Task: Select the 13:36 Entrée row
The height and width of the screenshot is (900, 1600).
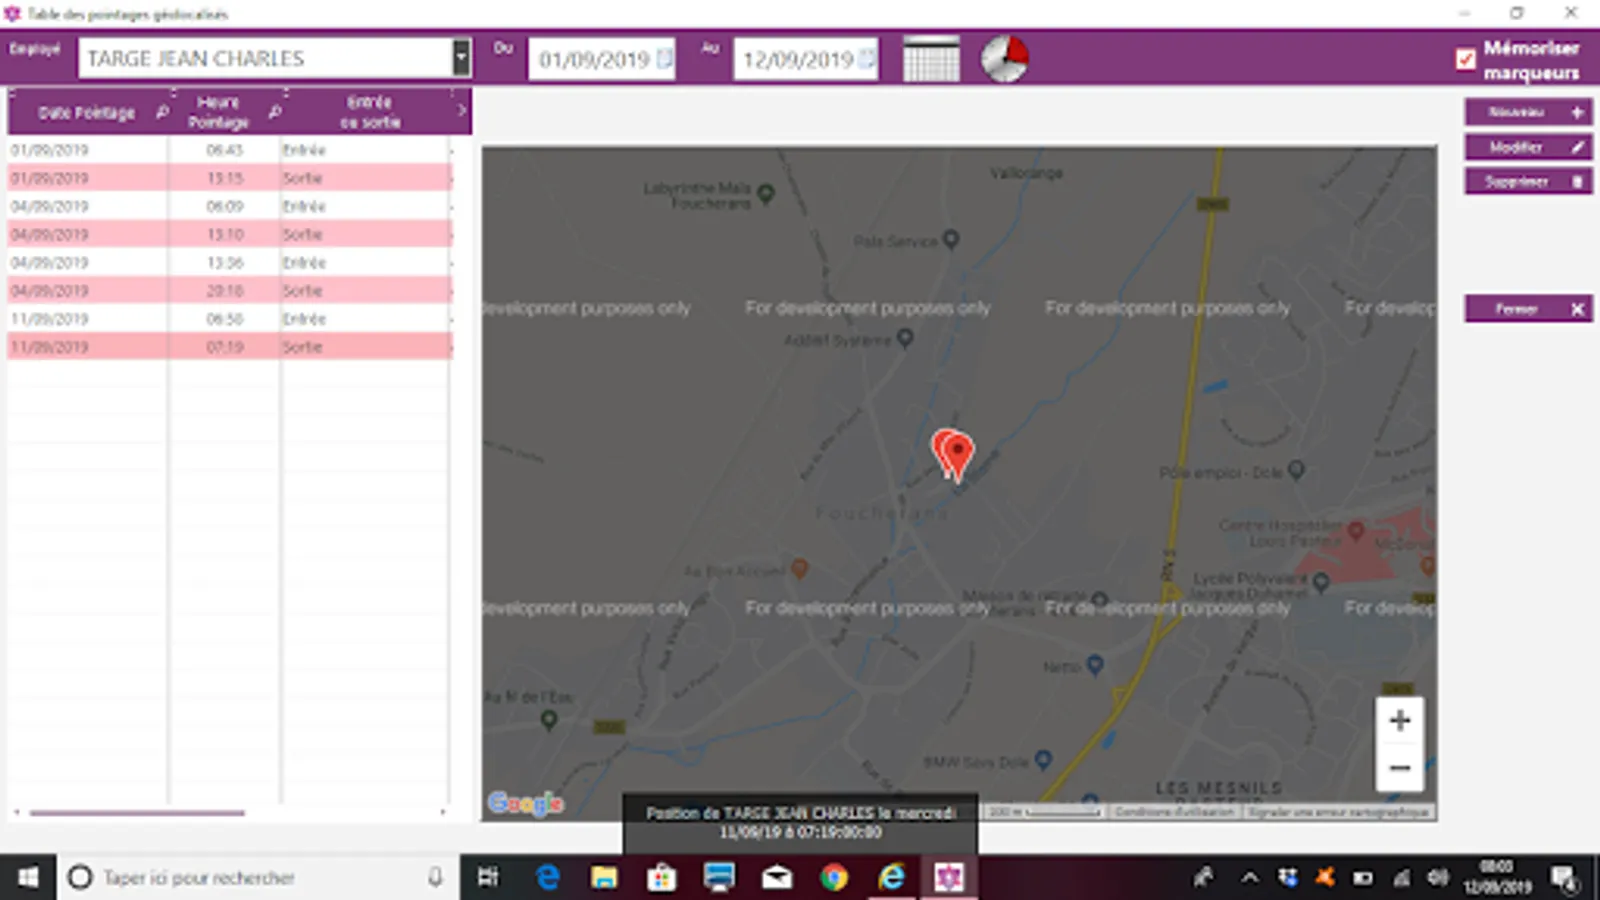Action: [229, 262]
